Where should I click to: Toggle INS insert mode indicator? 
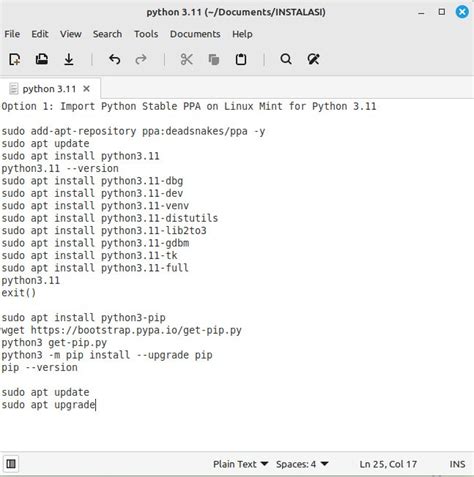(457, 464)
